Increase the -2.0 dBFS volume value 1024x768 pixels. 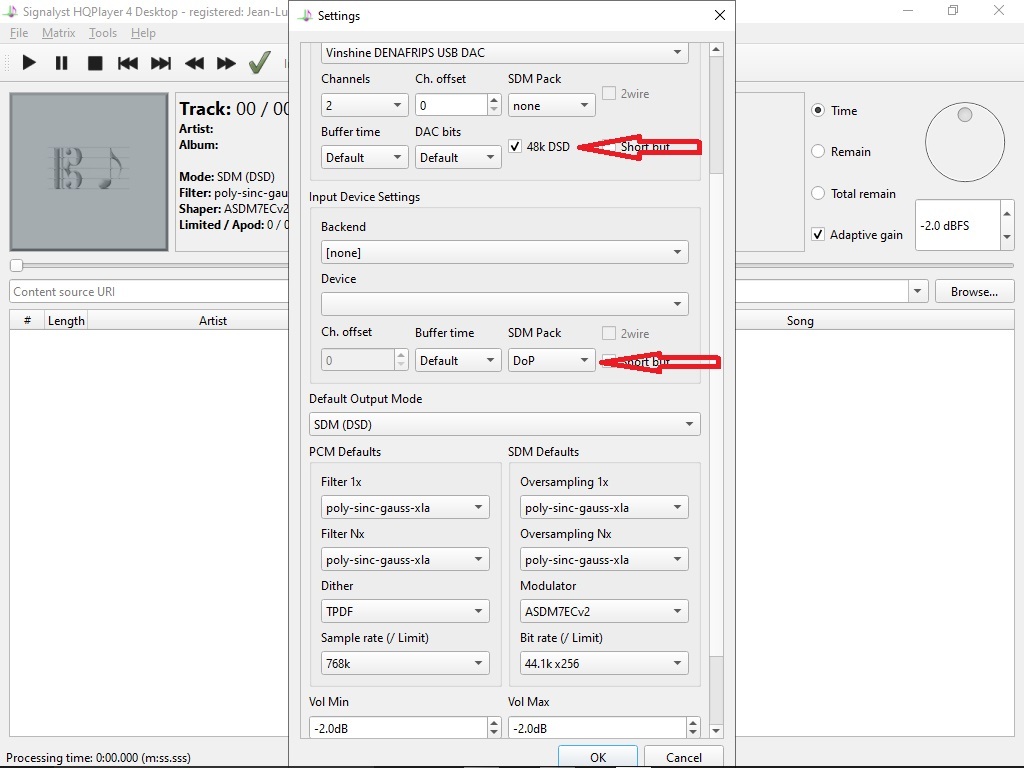coord(1007,214)
